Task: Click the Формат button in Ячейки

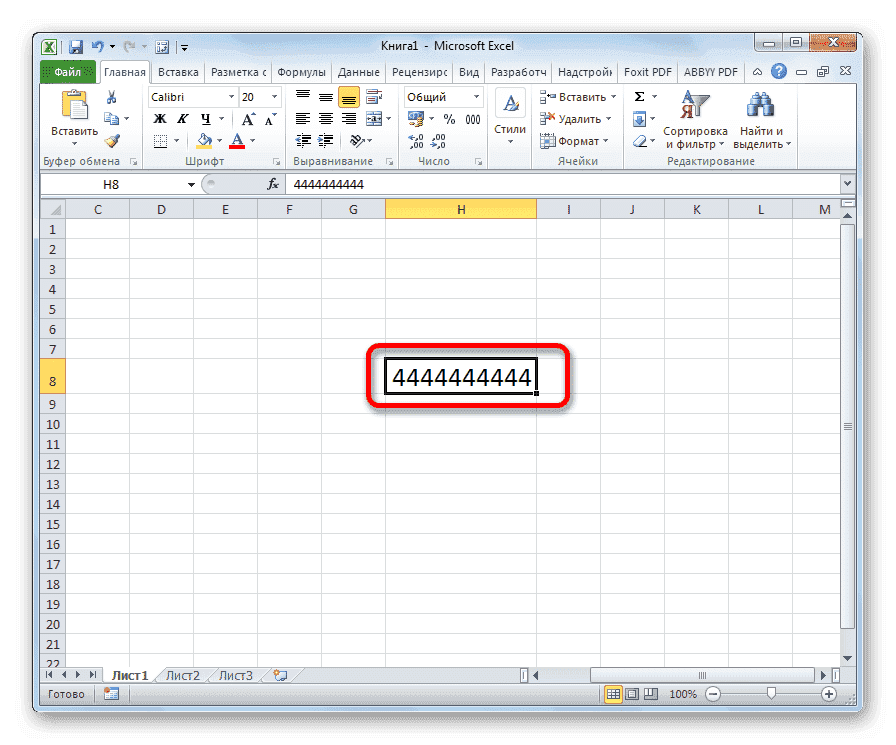Action: click(575, 141)
